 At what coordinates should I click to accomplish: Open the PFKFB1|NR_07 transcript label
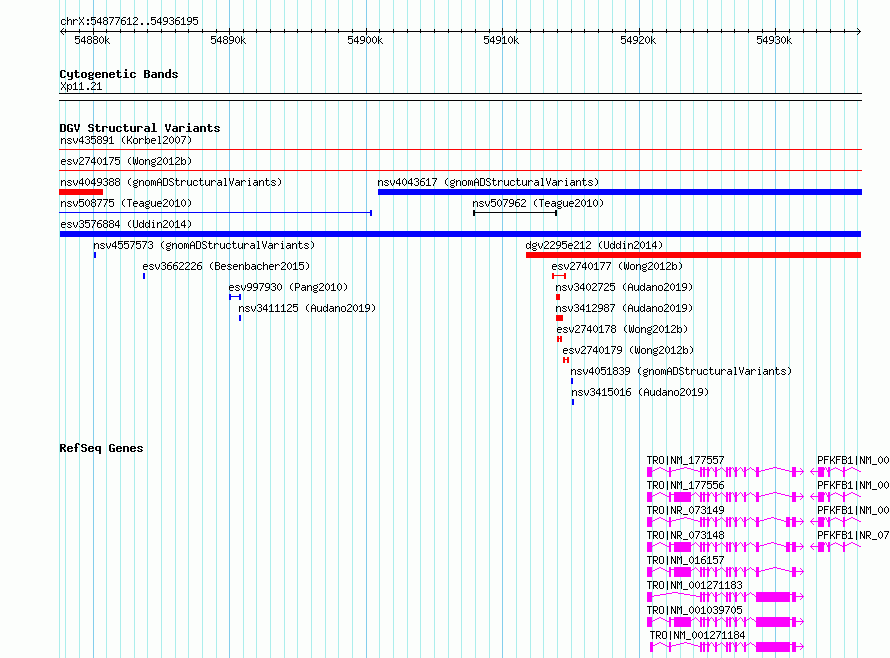853,535
